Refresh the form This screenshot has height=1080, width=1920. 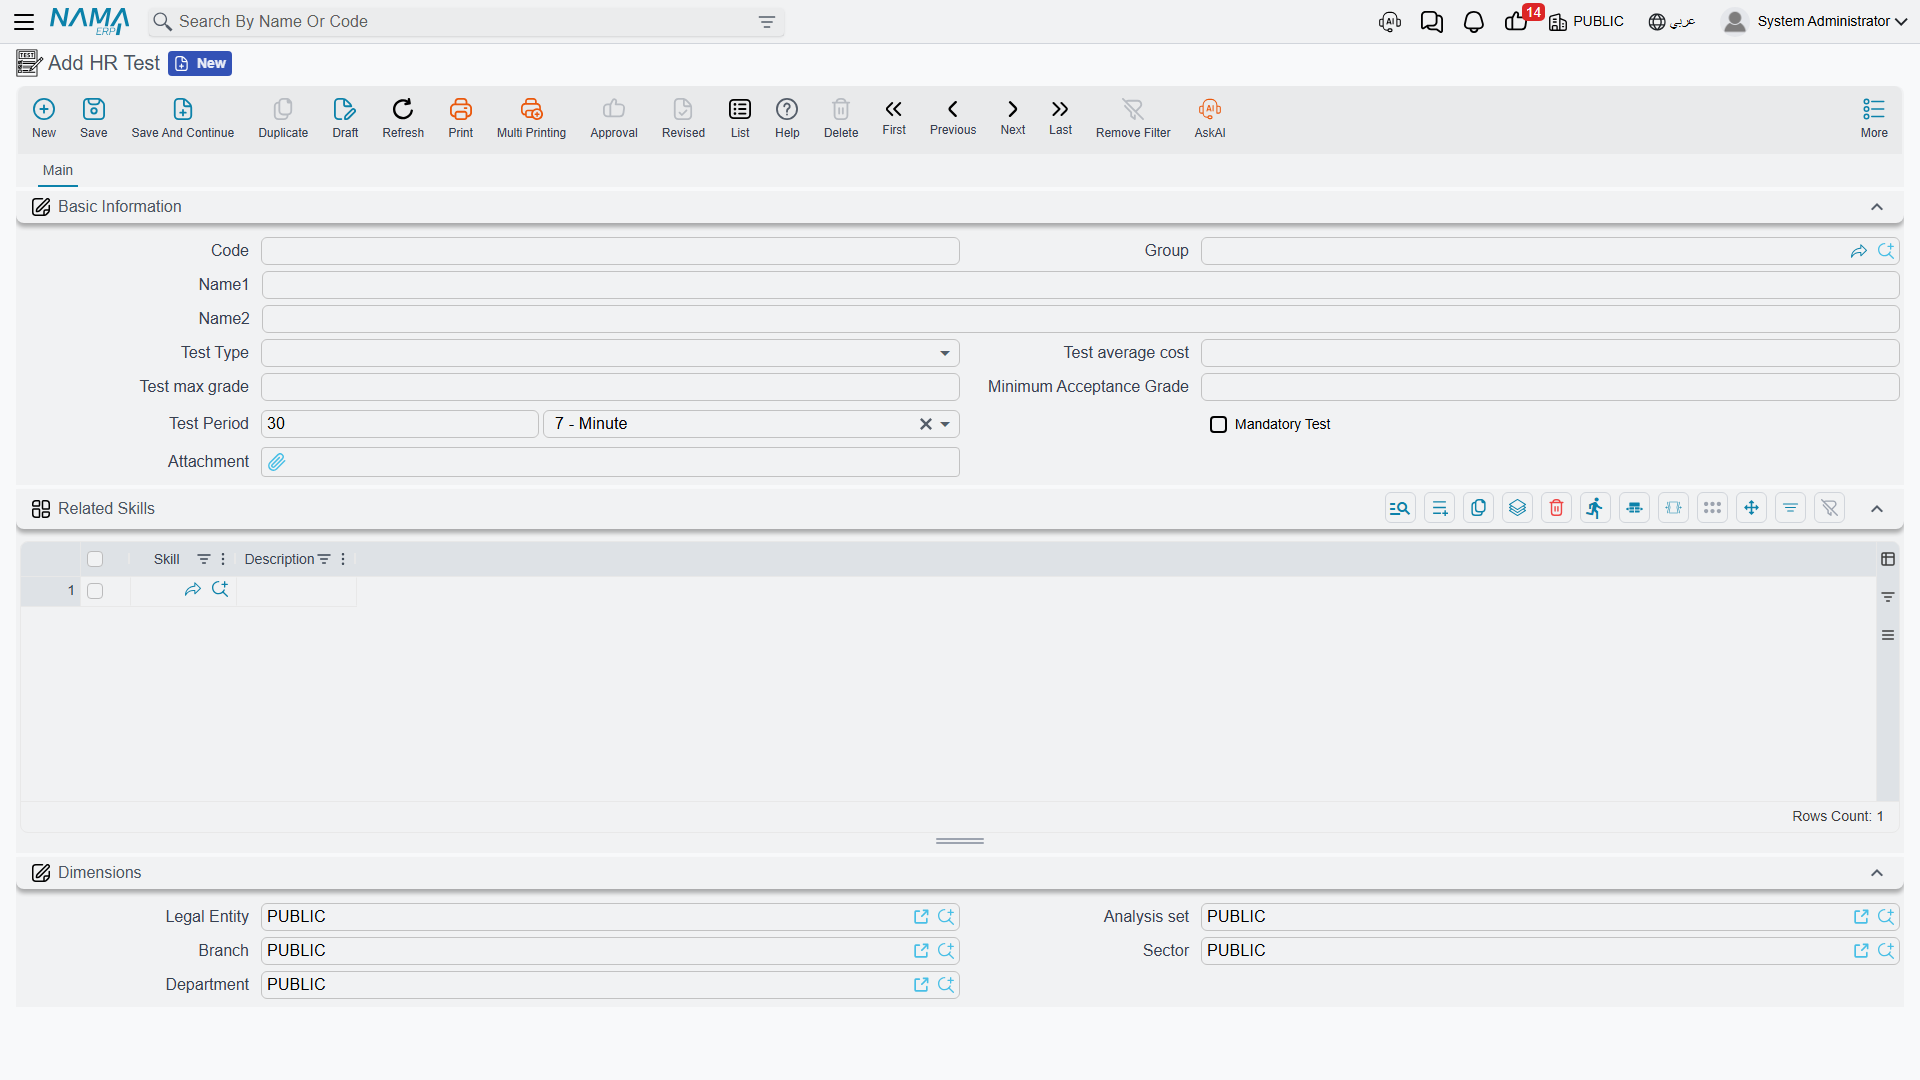(x=403, y=118)
